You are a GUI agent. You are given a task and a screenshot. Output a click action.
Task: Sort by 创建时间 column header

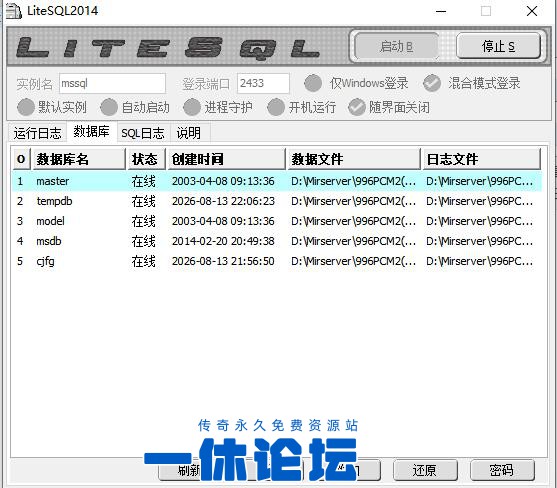pos(226,159)
